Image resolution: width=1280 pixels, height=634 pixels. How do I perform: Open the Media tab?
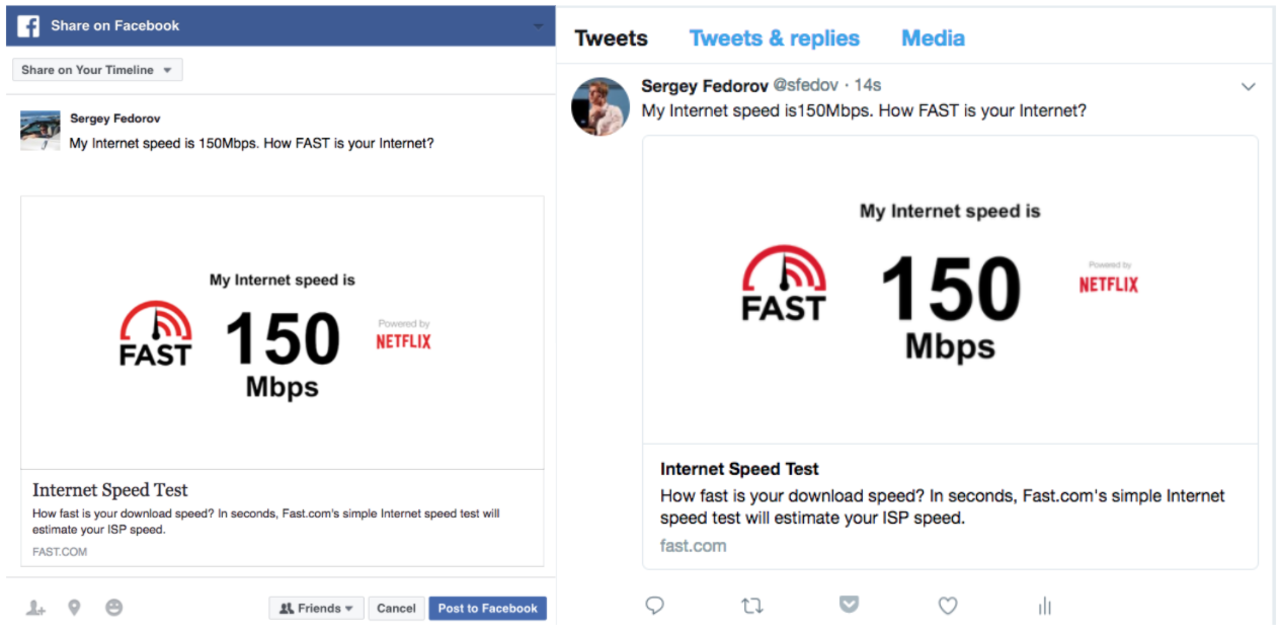click(x=932, y=37)
